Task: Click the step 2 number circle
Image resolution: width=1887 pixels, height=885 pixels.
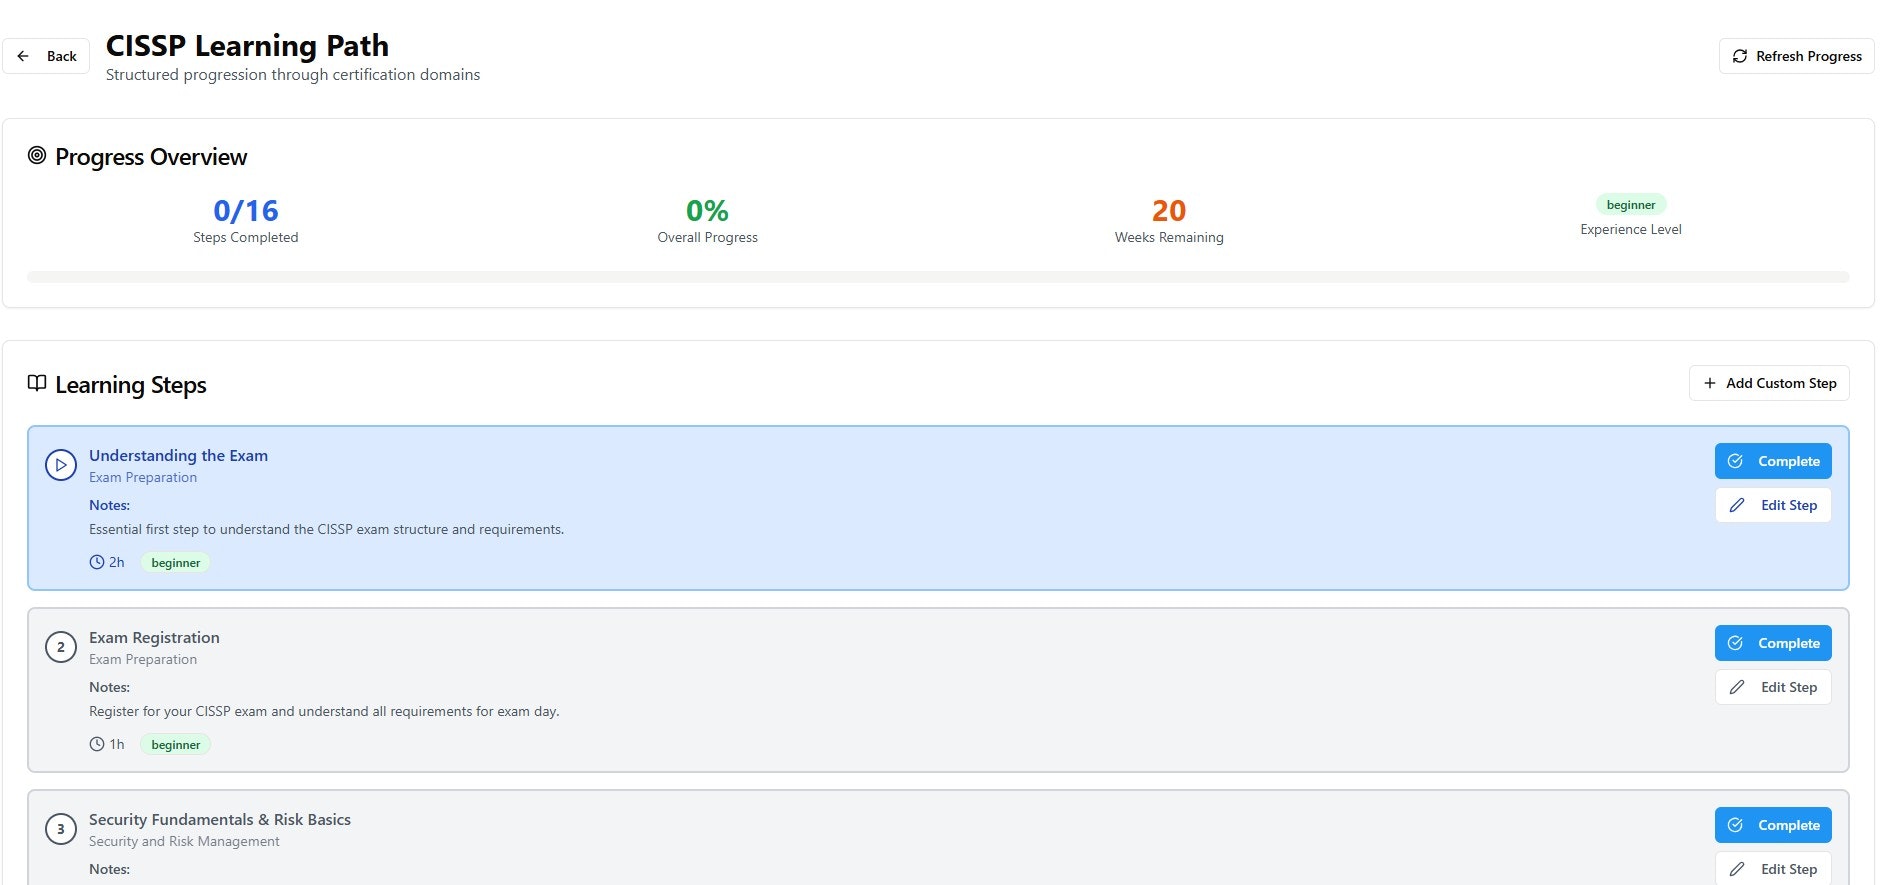Action: tap(61, 647)
